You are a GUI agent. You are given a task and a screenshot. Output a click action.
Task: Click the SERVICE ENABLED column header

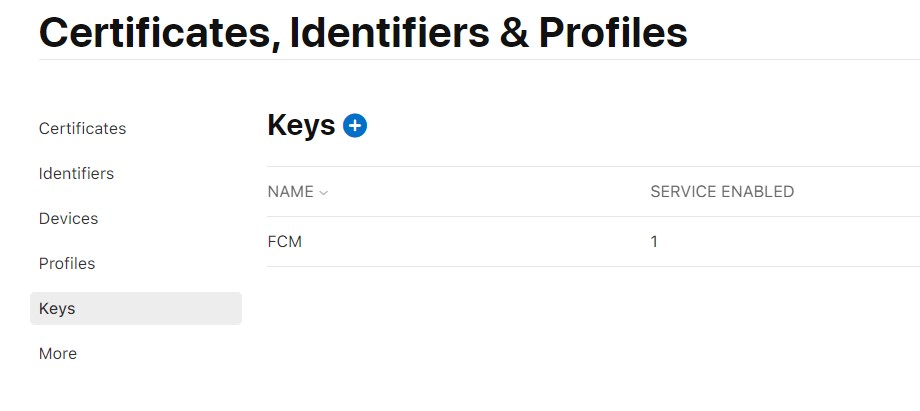tap(722, 192)
